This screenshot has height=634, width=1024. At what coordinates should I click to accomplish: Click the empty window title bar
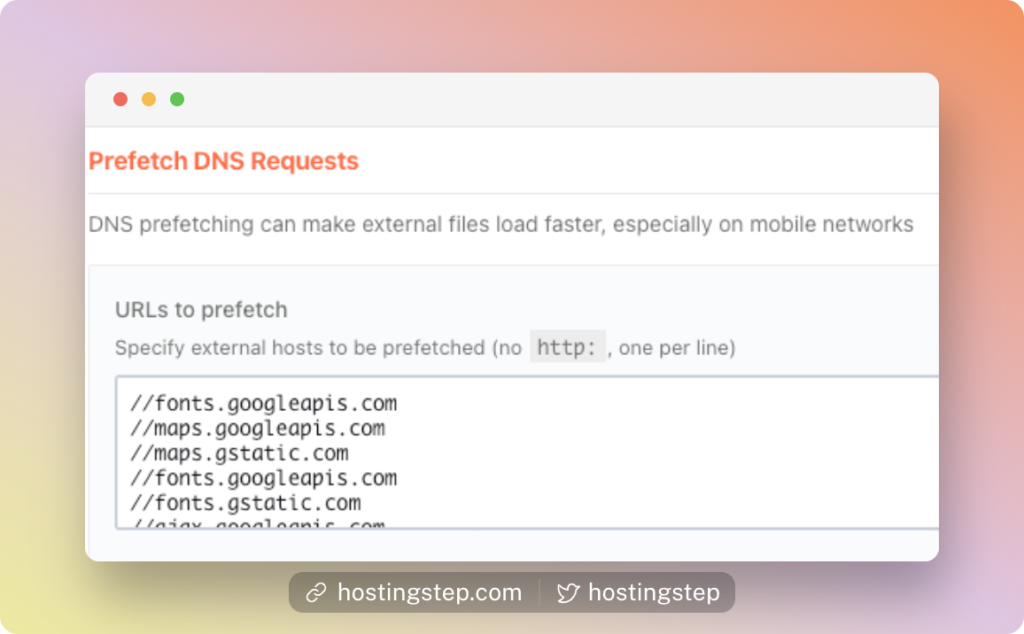pos(562,99)
